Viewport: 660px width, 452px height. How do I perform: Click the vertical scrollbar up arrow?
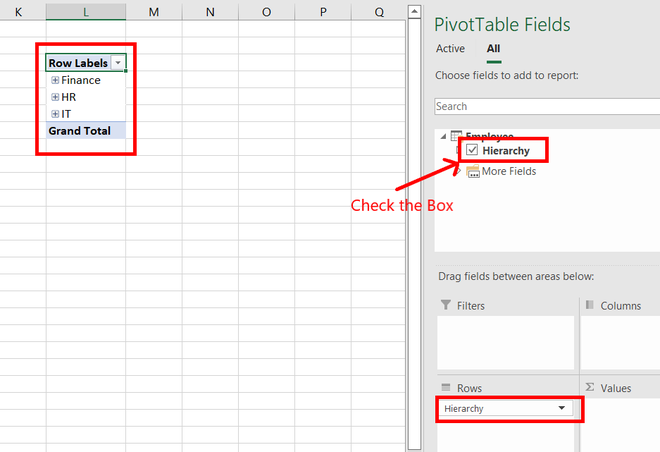414,11
